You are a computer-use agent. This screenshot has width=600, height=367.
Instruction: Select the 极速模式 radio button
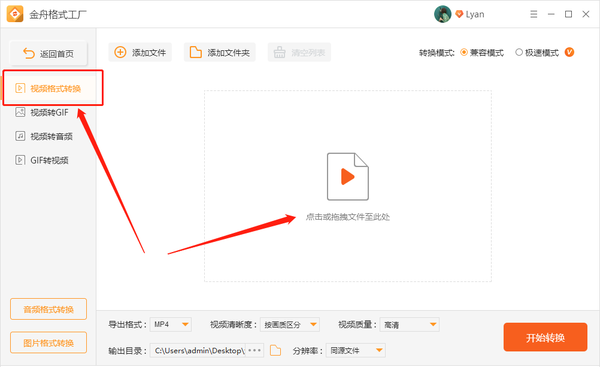pos(519,52)
